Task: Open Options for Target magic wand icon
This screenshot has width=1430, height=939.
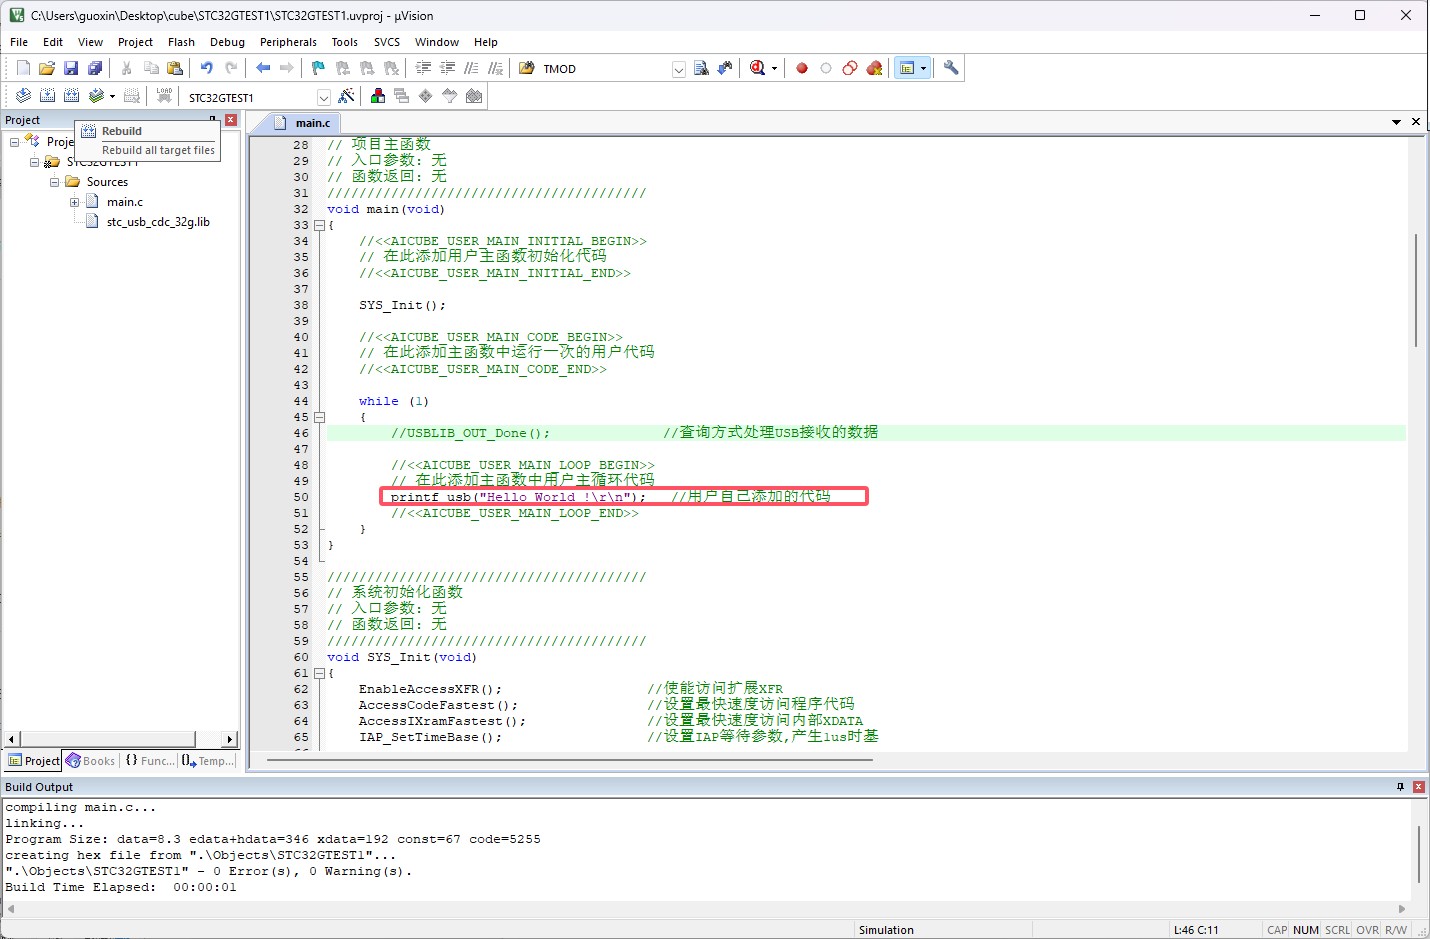Action: pyautogui.click(x=346, y=96)
